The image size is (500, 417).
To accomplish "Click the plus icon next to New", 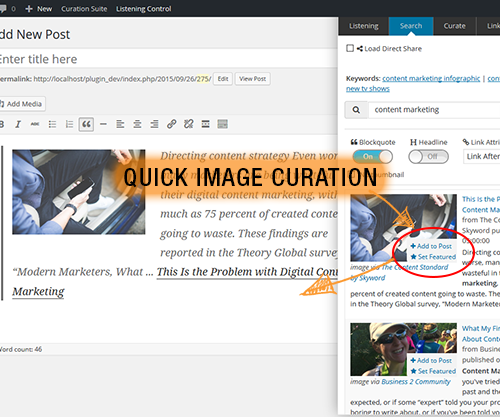I will pos(29,9).
